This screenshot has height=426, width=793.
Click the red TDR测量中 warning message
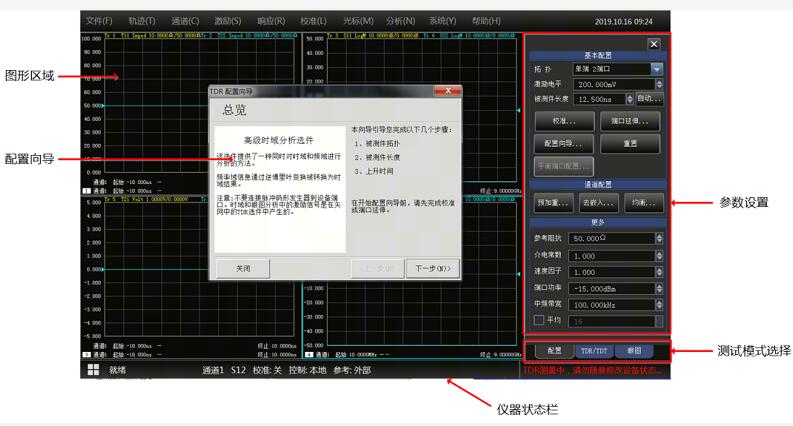592,370
